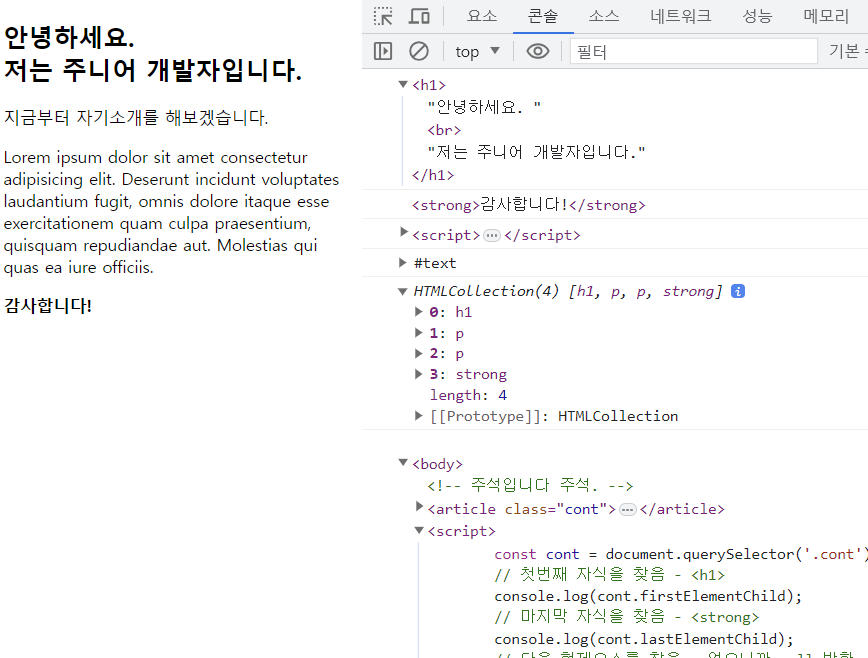Click the page heading 안녕하세요.
868x658 pixels.
point(69,38)
